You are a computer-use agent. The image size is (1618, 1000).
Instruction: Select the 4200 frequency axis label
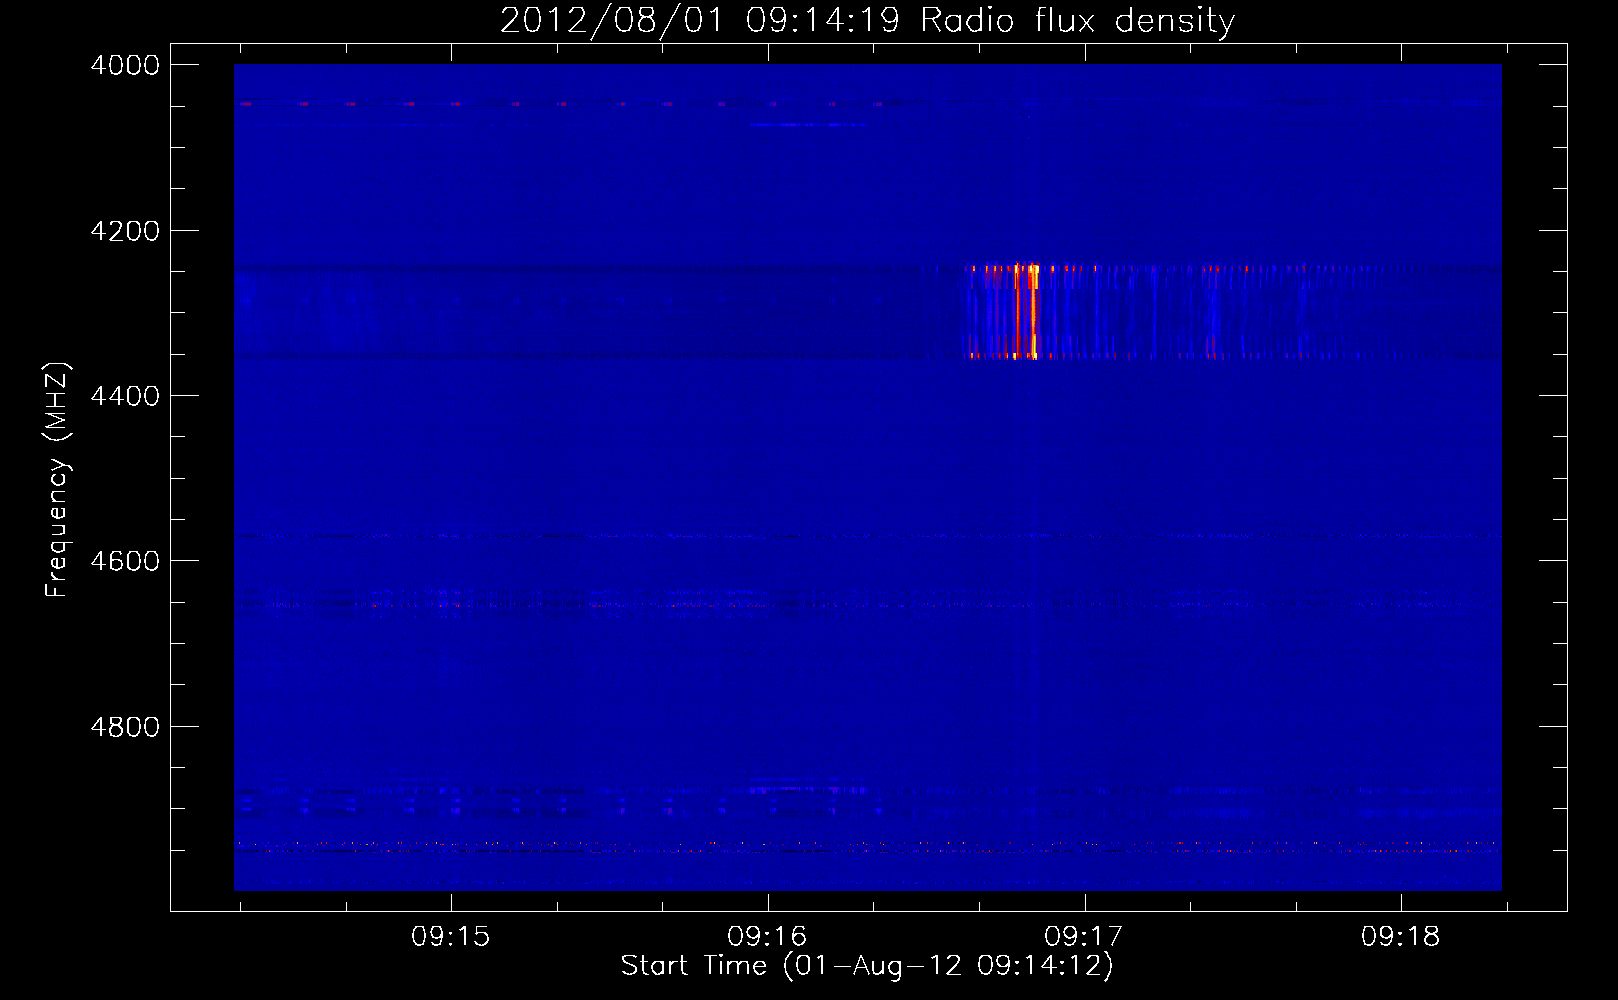125,231
